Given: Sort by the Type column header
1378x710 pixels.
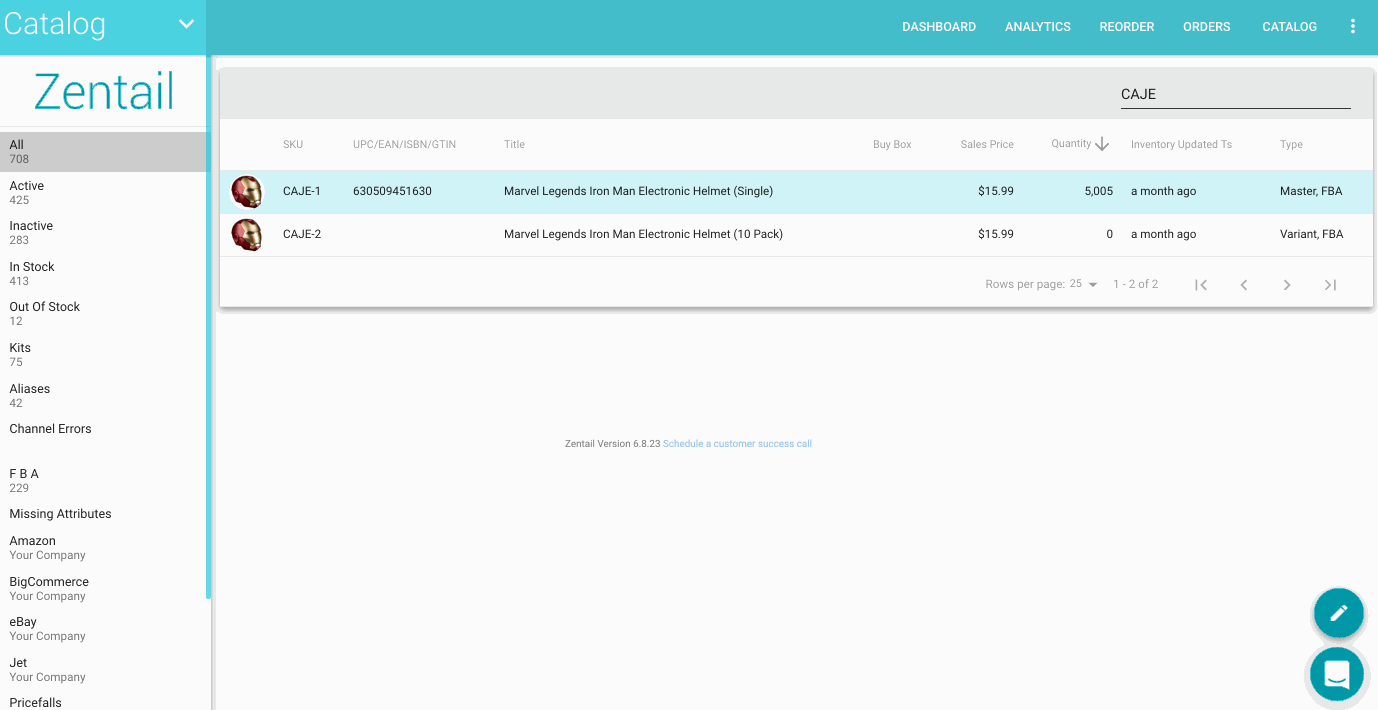Looking at the screenshot, I should tap(1291, 145).
